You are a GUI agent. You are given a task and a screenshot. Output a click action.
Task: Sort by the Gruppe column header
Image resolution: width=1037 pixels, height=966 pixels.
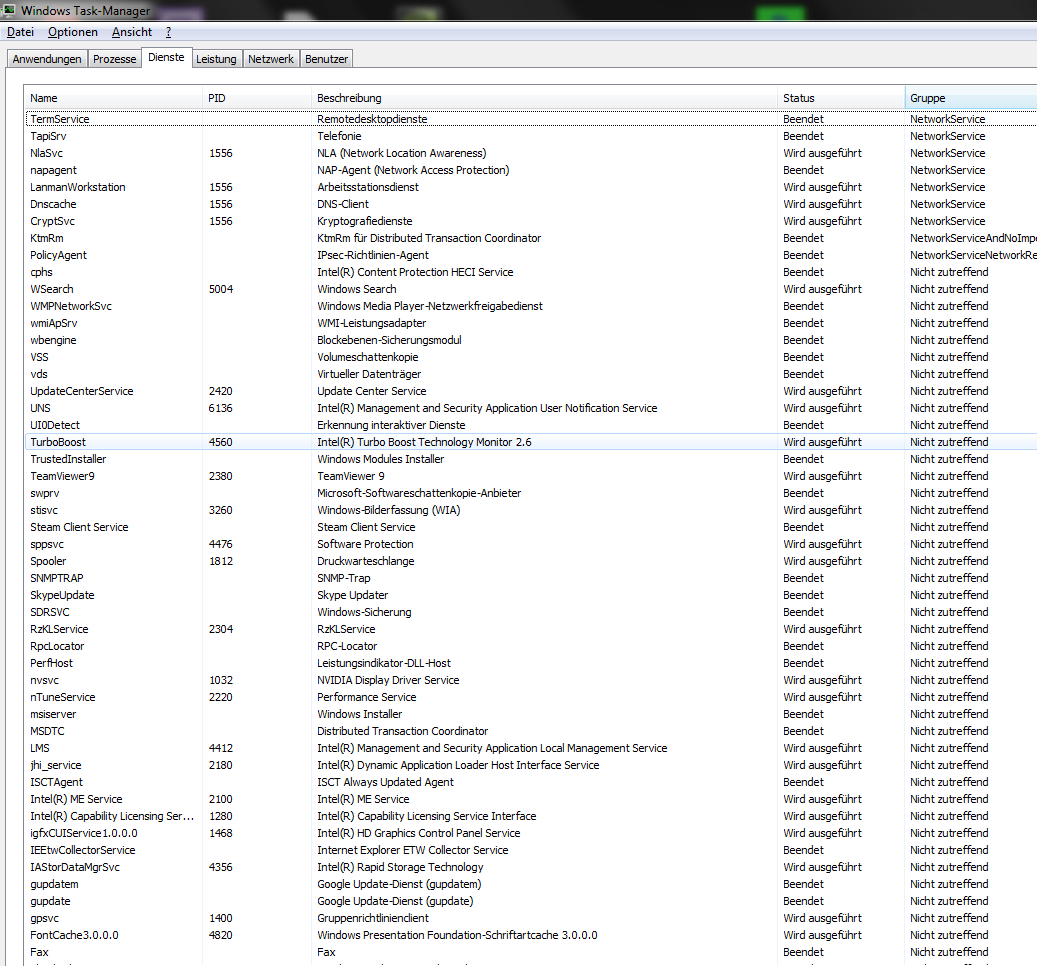(x=970, y=98)
